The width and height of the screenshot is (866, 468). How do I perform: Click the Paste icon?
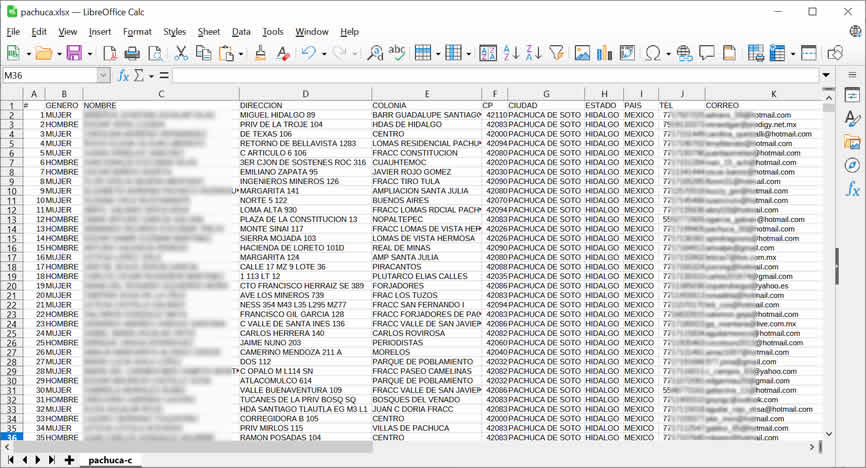click(226, 53)
